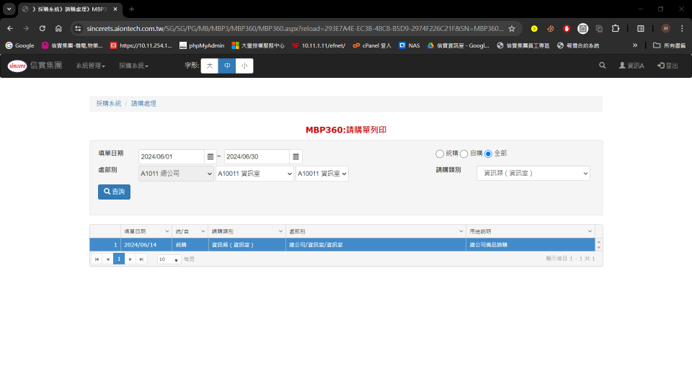This screenshot has height=371, width=692.
Task: Select the 統購 radio button
Action: point(440,154)
